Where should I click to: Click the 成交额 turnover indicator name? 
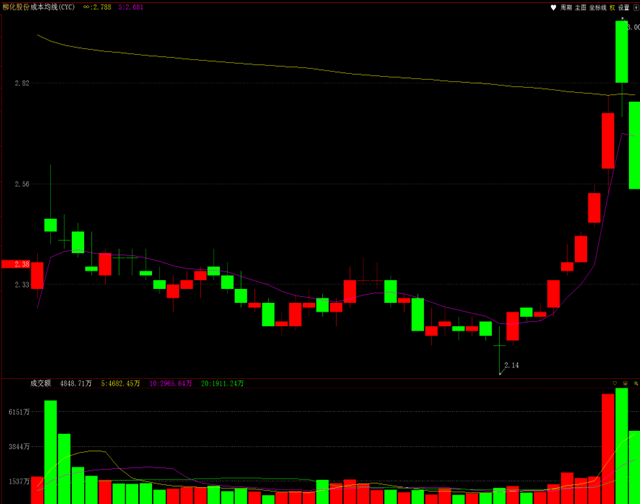(x=40, y=383)
